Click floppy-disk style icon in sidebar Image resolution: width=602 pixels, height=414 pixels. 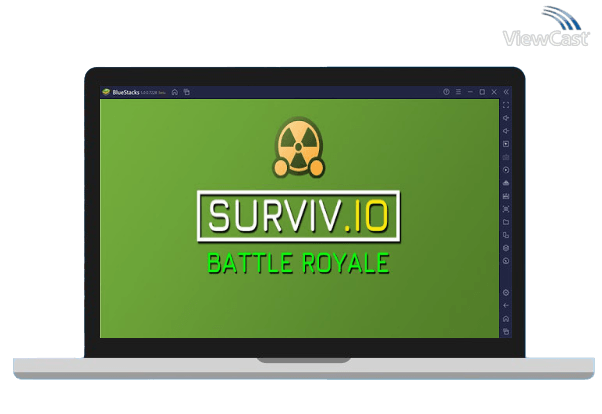[506, 196]
